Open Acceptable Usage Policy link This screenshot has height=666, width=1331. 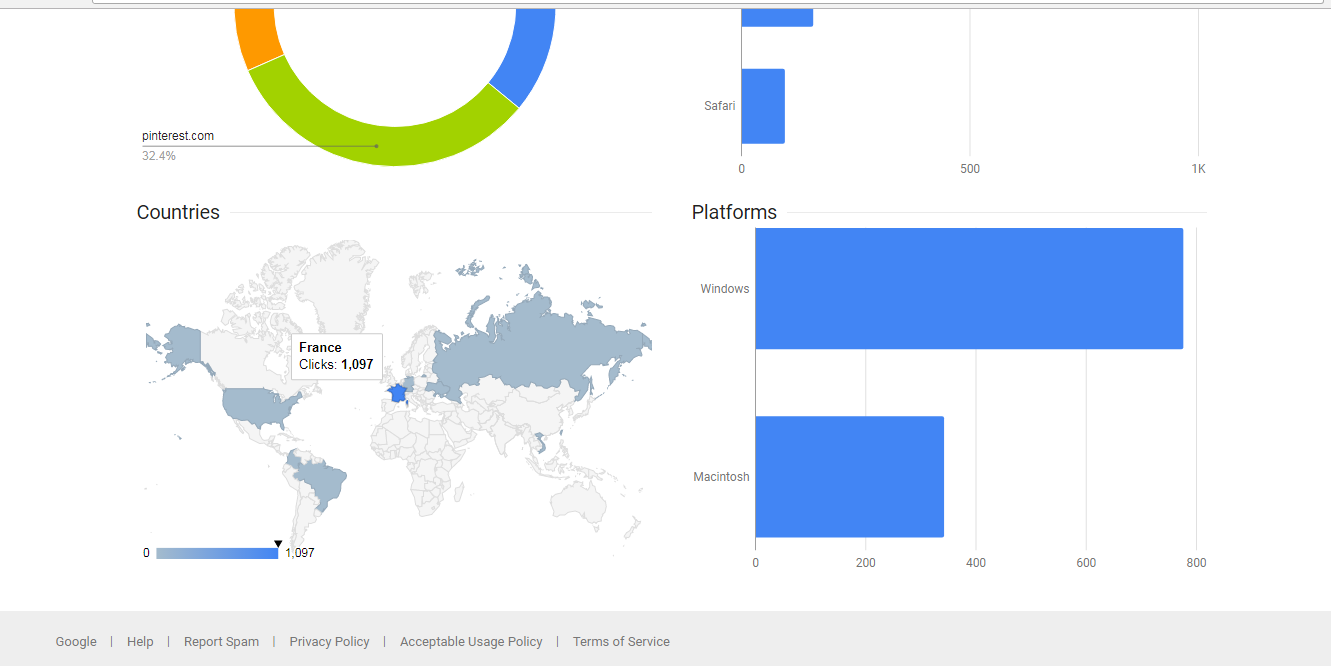(x=471, y=642)
